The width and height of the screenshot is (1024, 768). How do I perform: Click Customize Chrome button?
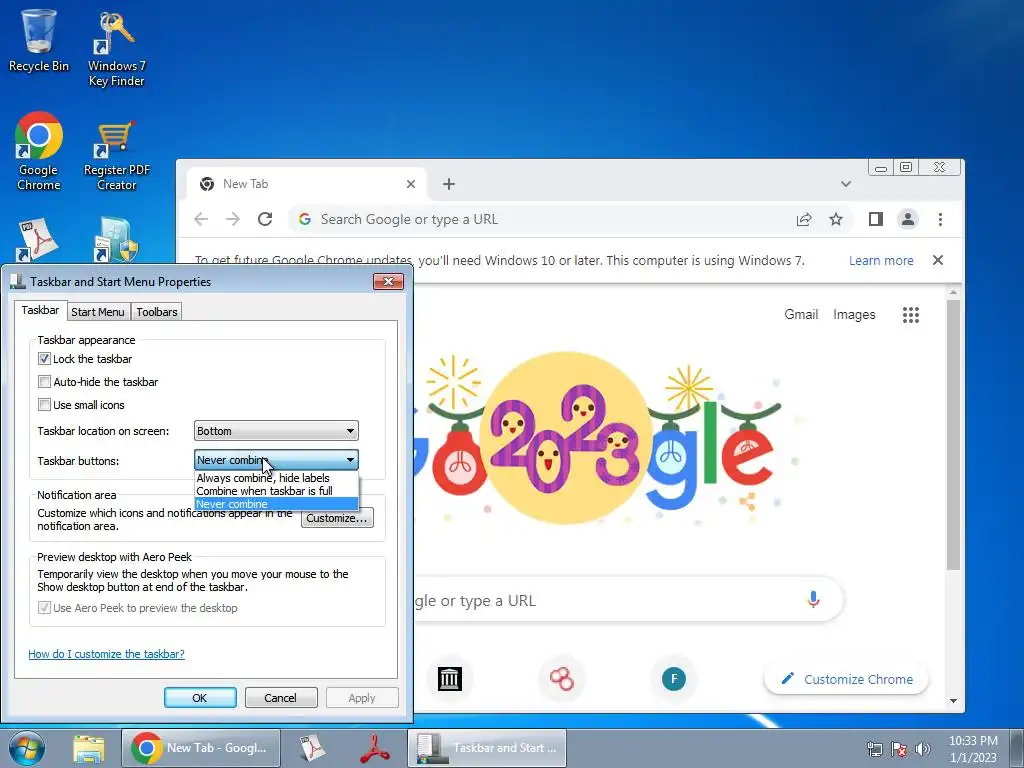coord(846,679)
